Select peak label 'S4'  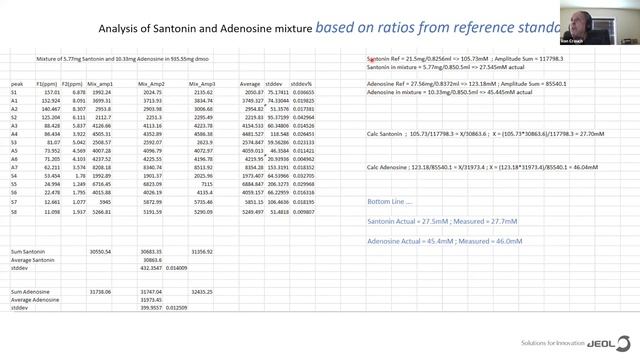(x=14, y=176)
